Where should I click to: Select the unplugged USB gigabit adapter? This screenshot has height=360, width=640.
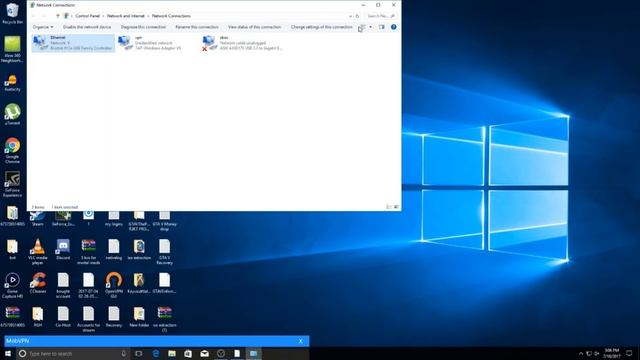(242, 43)
